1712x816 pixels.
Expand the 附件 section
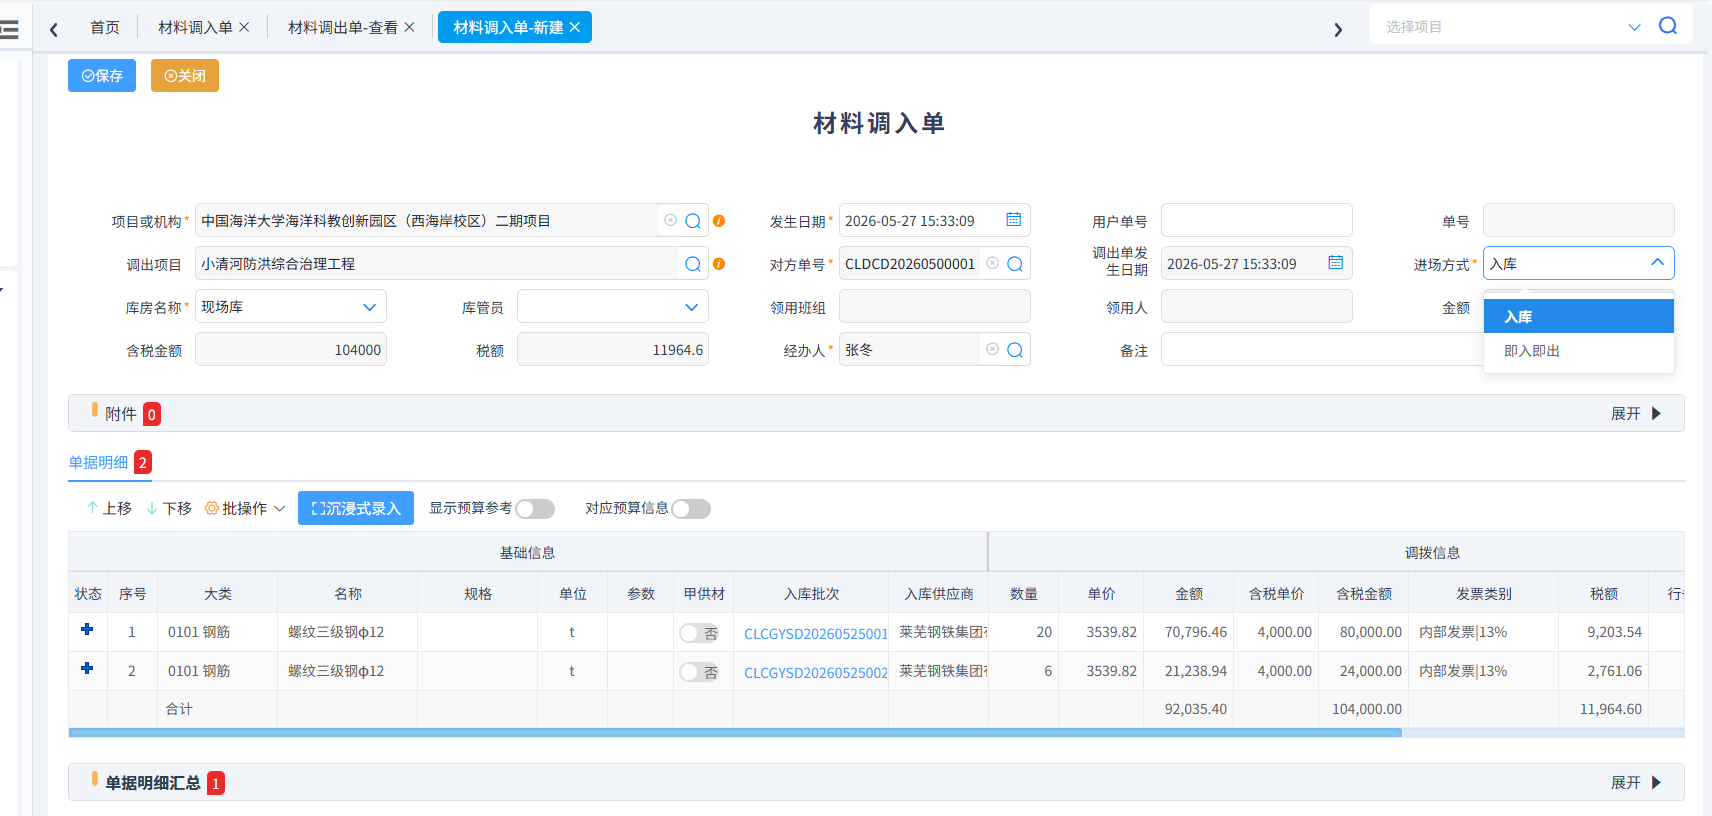click(x=1636, y=414)
